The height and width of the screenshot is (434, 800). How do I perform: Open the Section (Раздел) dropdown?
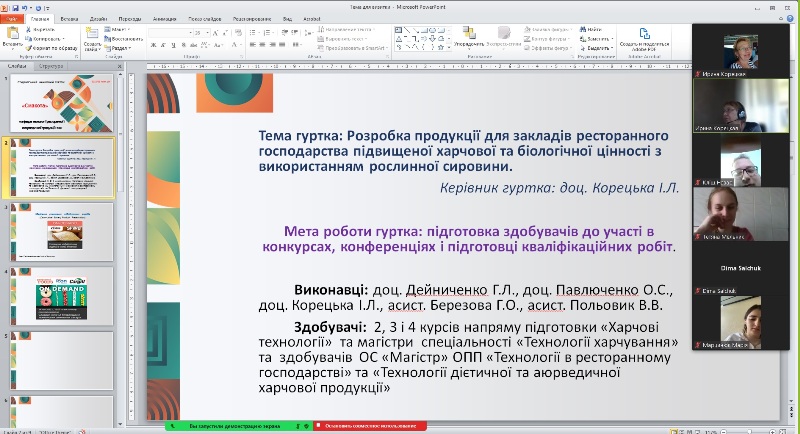click(x=120, y=47)
